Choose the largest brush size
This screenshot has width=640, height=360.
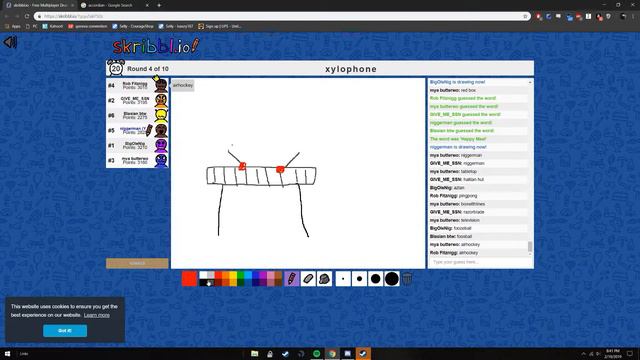(x=392, y=279)
